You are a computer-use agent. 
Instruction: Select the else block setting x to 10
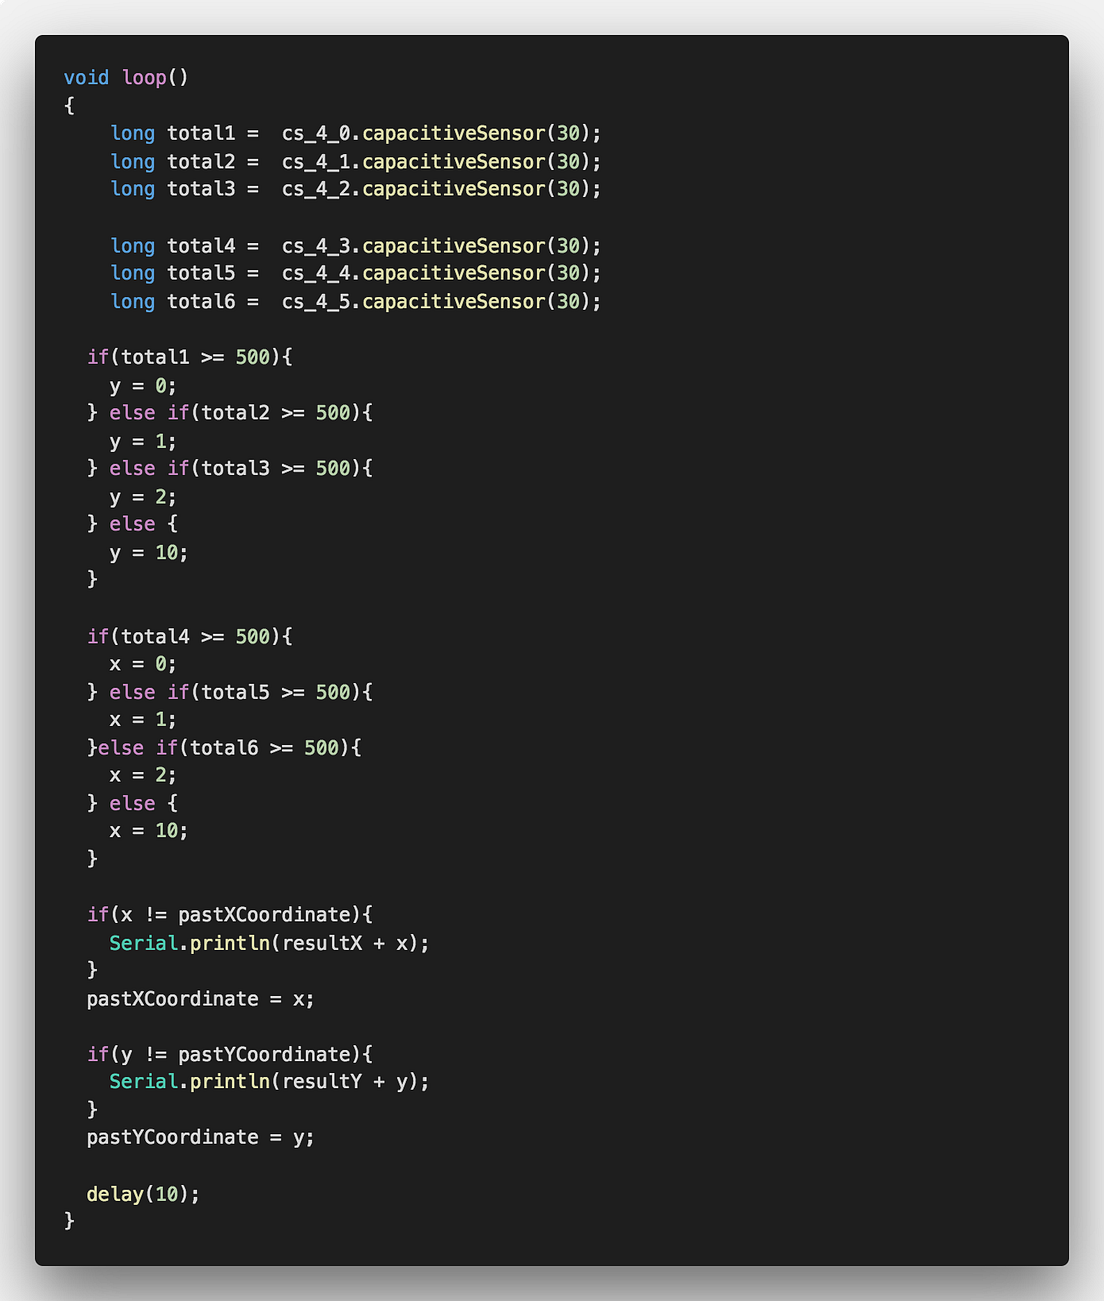pyautogui.click(x=132, y=802)
